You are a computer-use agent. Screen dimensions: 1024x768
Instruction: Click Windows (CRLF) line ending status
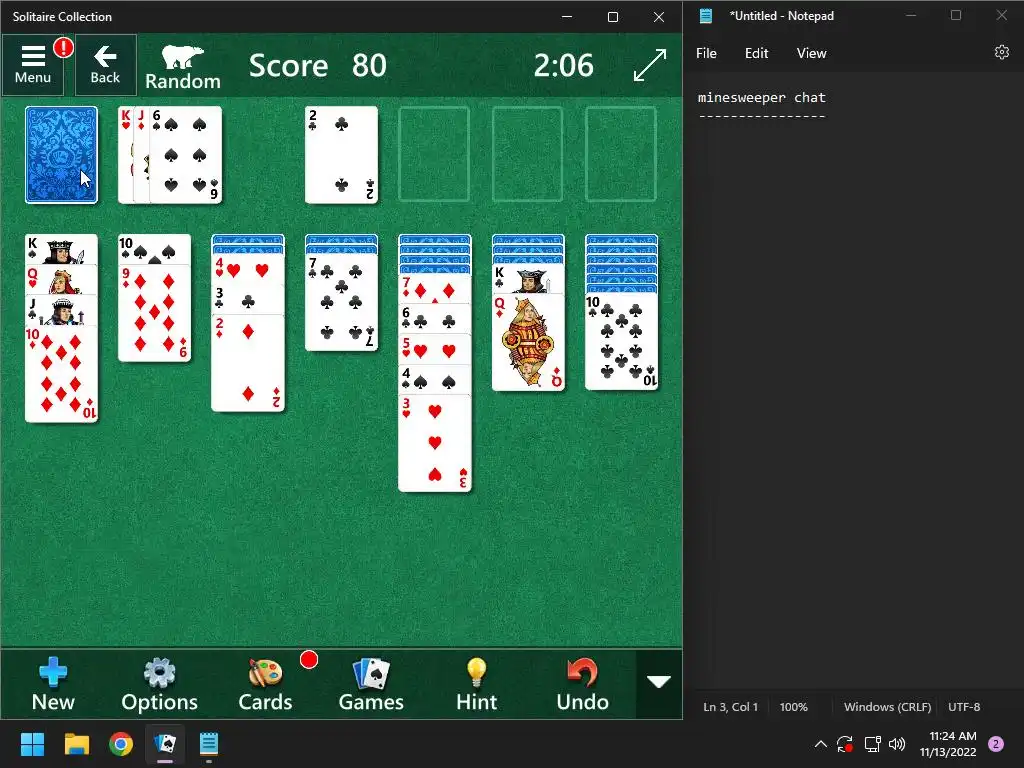click(887, 707)
